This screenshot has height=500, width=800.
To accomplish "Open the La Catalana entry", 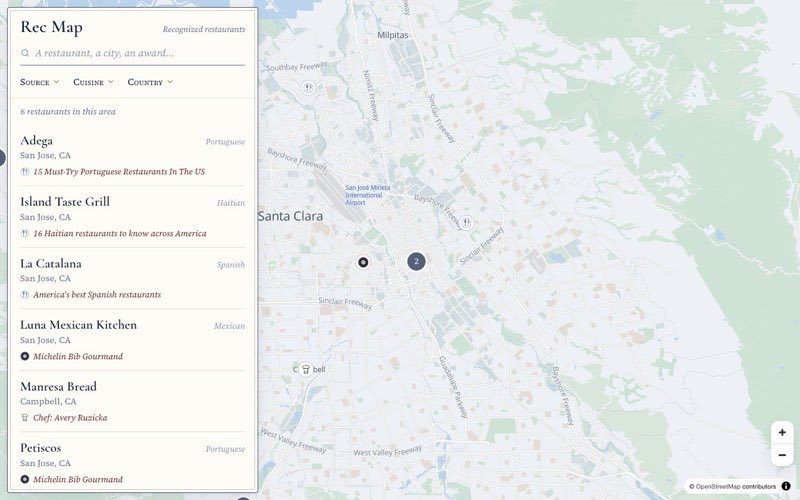I will [x=133, y=278].
